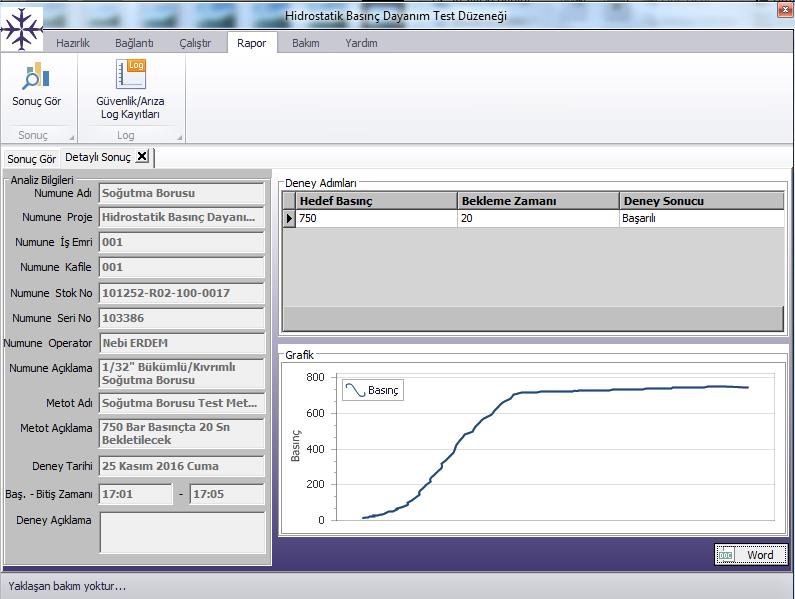Click the Metot Adı field

(x=182, y=403)
